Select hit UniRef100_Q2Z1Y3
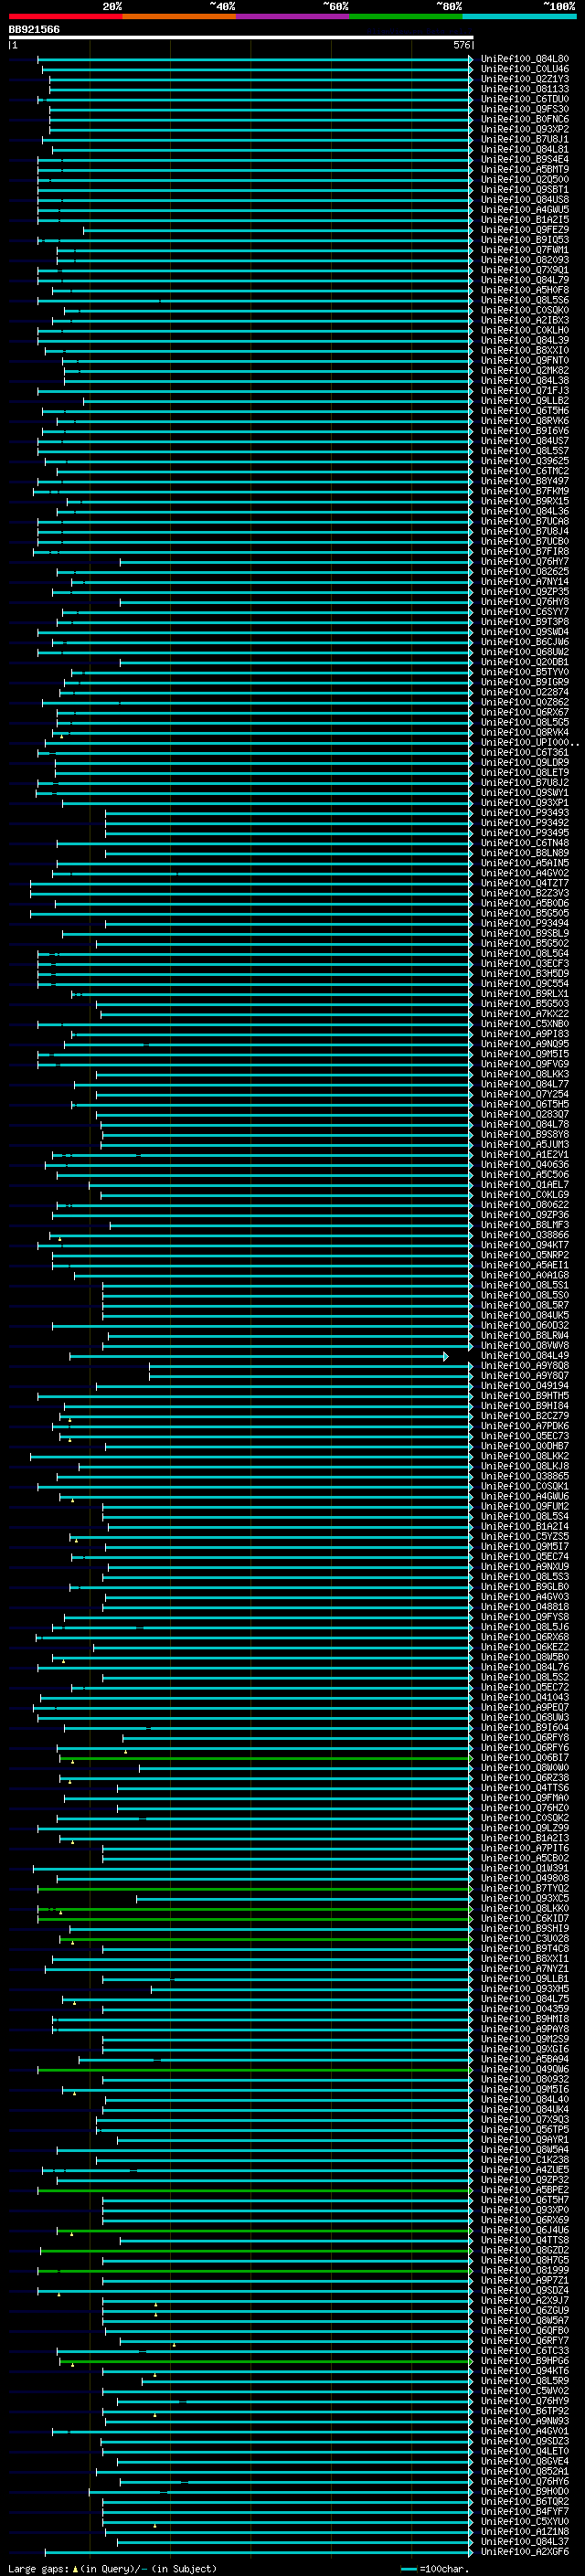Image resolution: width=585 pixels, height=2576 pixels. [x=525, y=79]
